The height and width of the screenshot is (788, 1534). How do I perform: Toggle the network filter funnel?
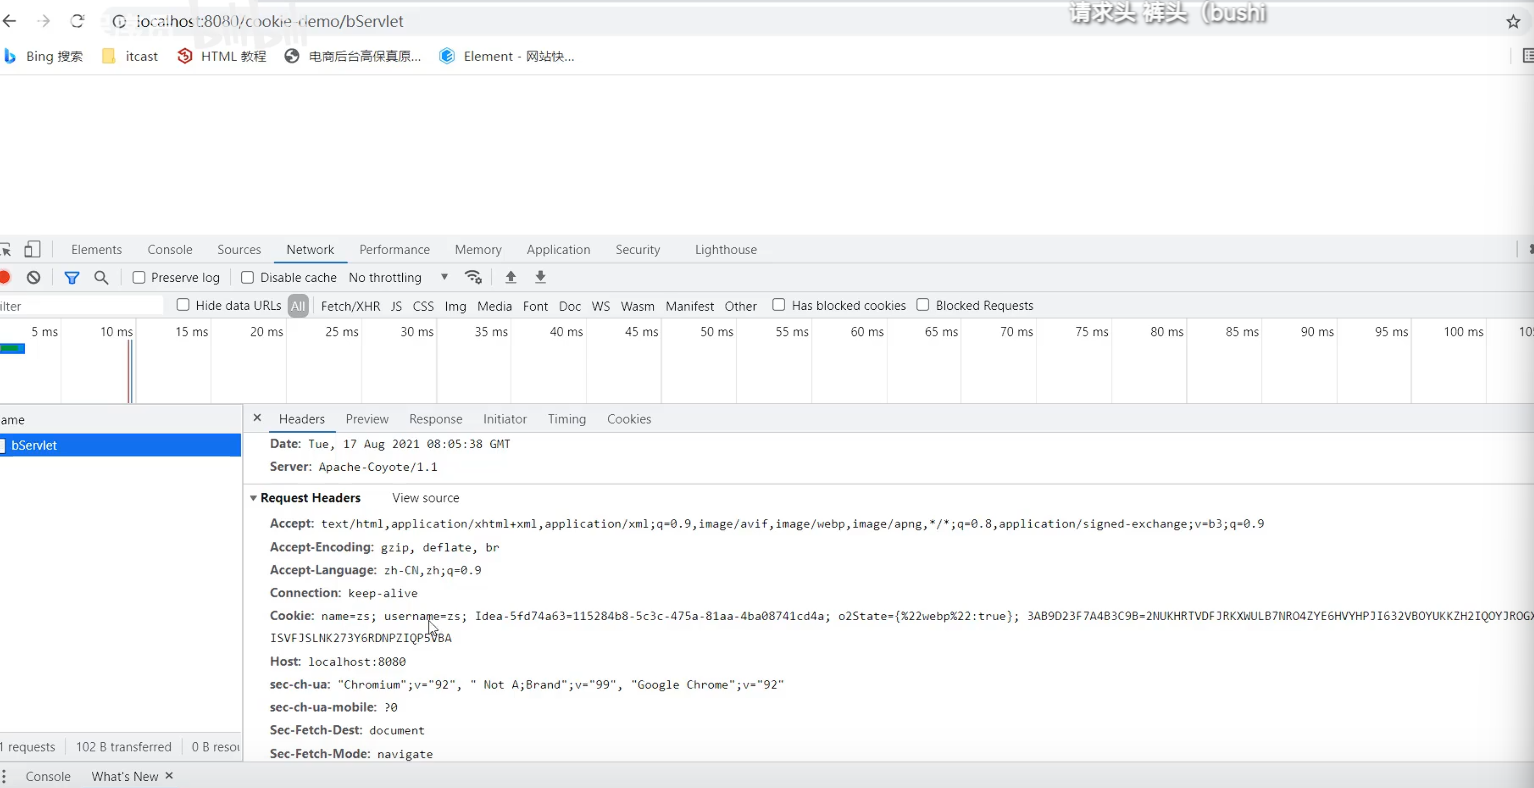tap(72, 277)
